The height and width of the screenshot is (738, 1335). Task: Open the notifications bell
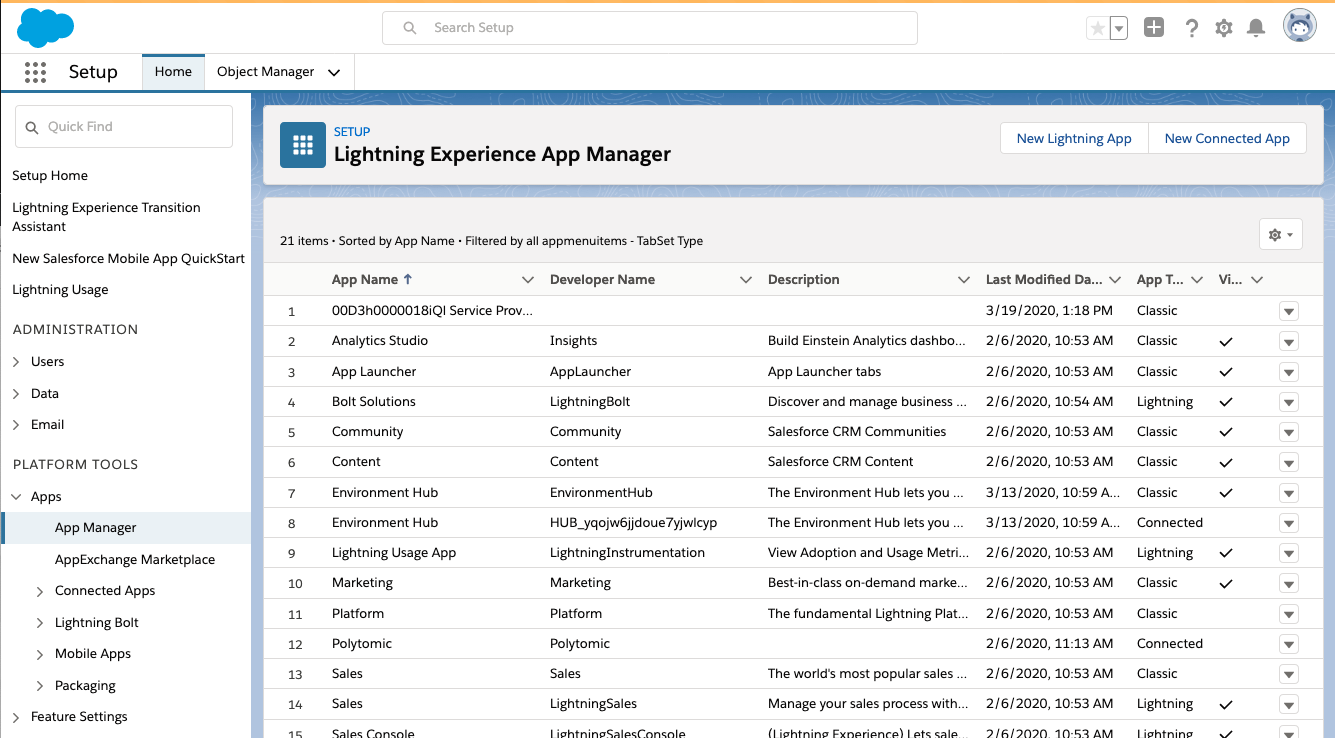pos(1256,28)
